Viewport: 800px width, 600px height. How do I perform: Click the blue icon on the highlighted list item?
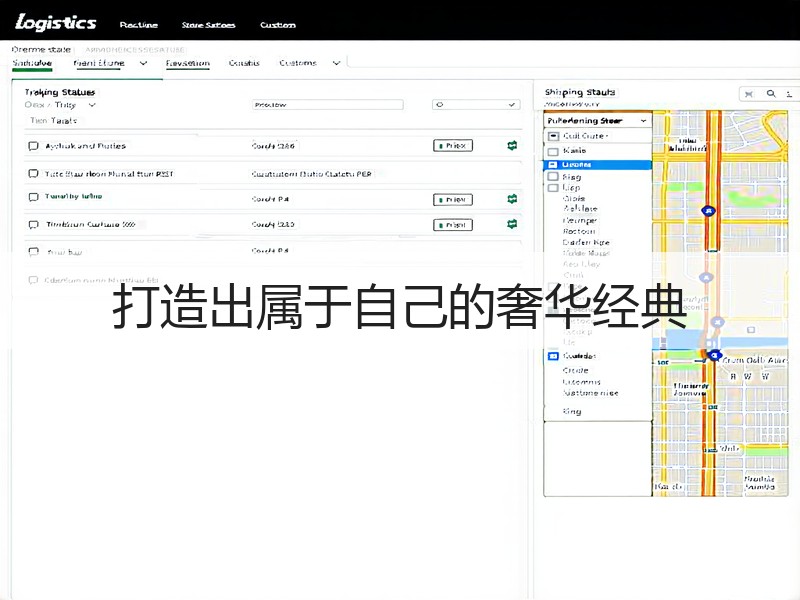point(553,165)
